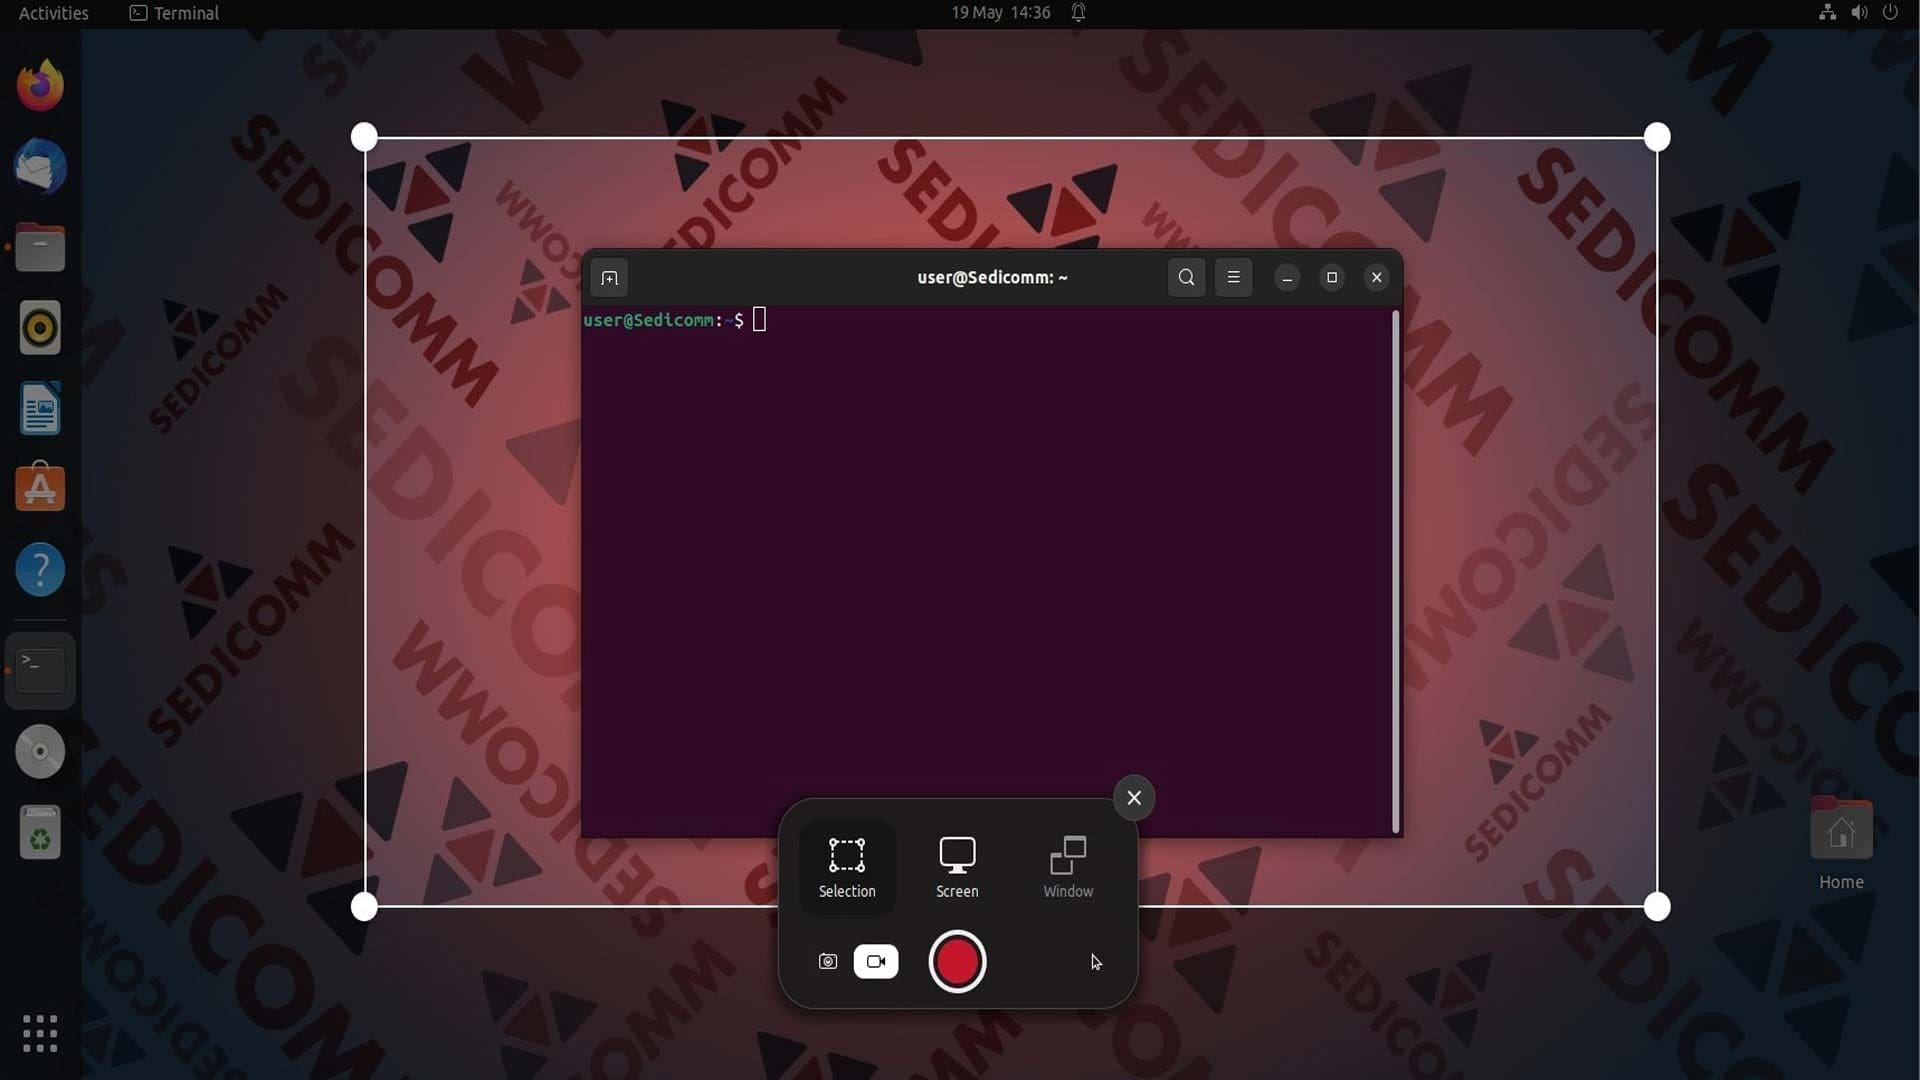Viewport: 1920px width, 1080px height.
Task: Open the volume icon in system tray
Action: point(1859,13)
